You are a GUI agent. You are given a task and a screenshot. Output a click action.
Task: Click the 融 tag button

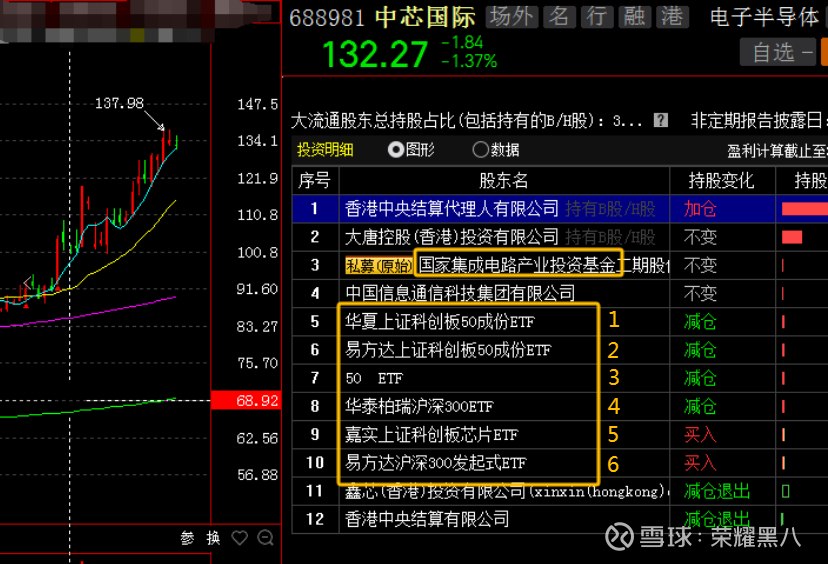635,17
